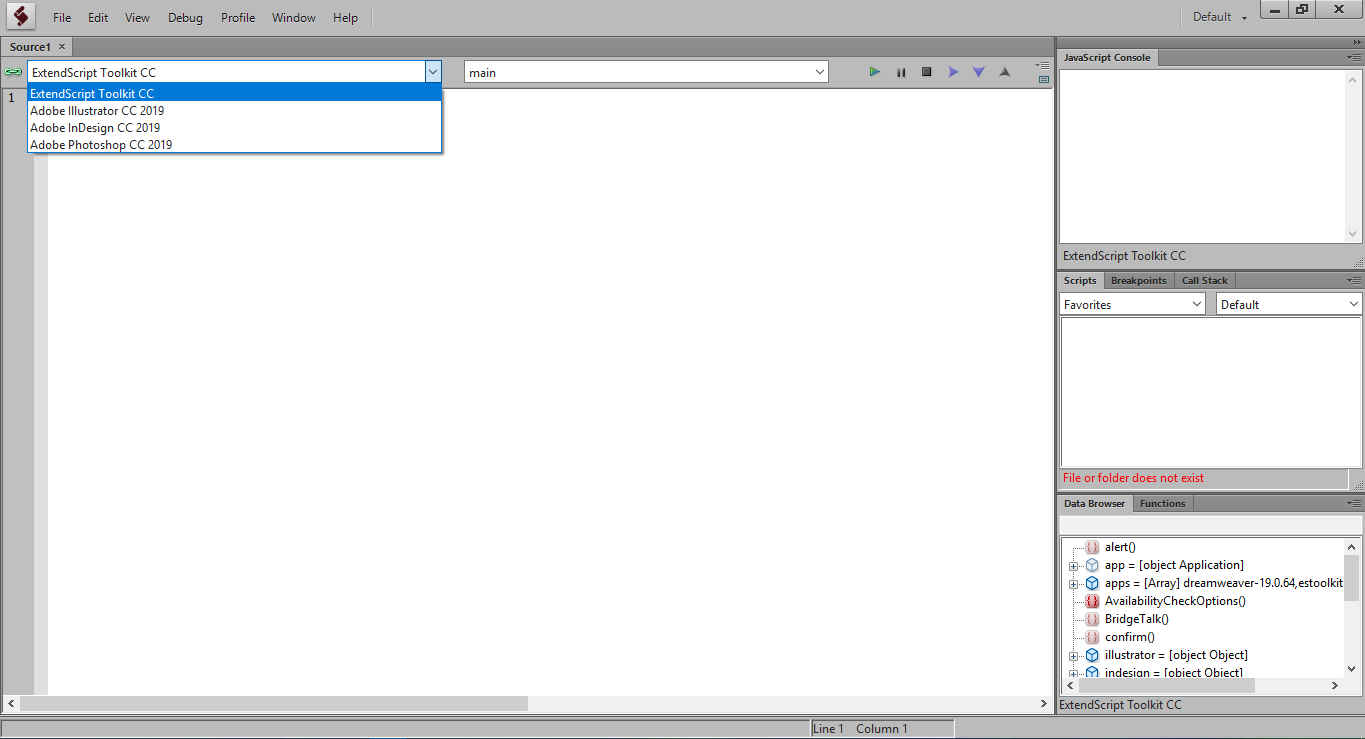The width and height of the screenshot is (1365, 739).
Task: Choose Adobe Photoshop CC 2019 target
Action: 234,145
